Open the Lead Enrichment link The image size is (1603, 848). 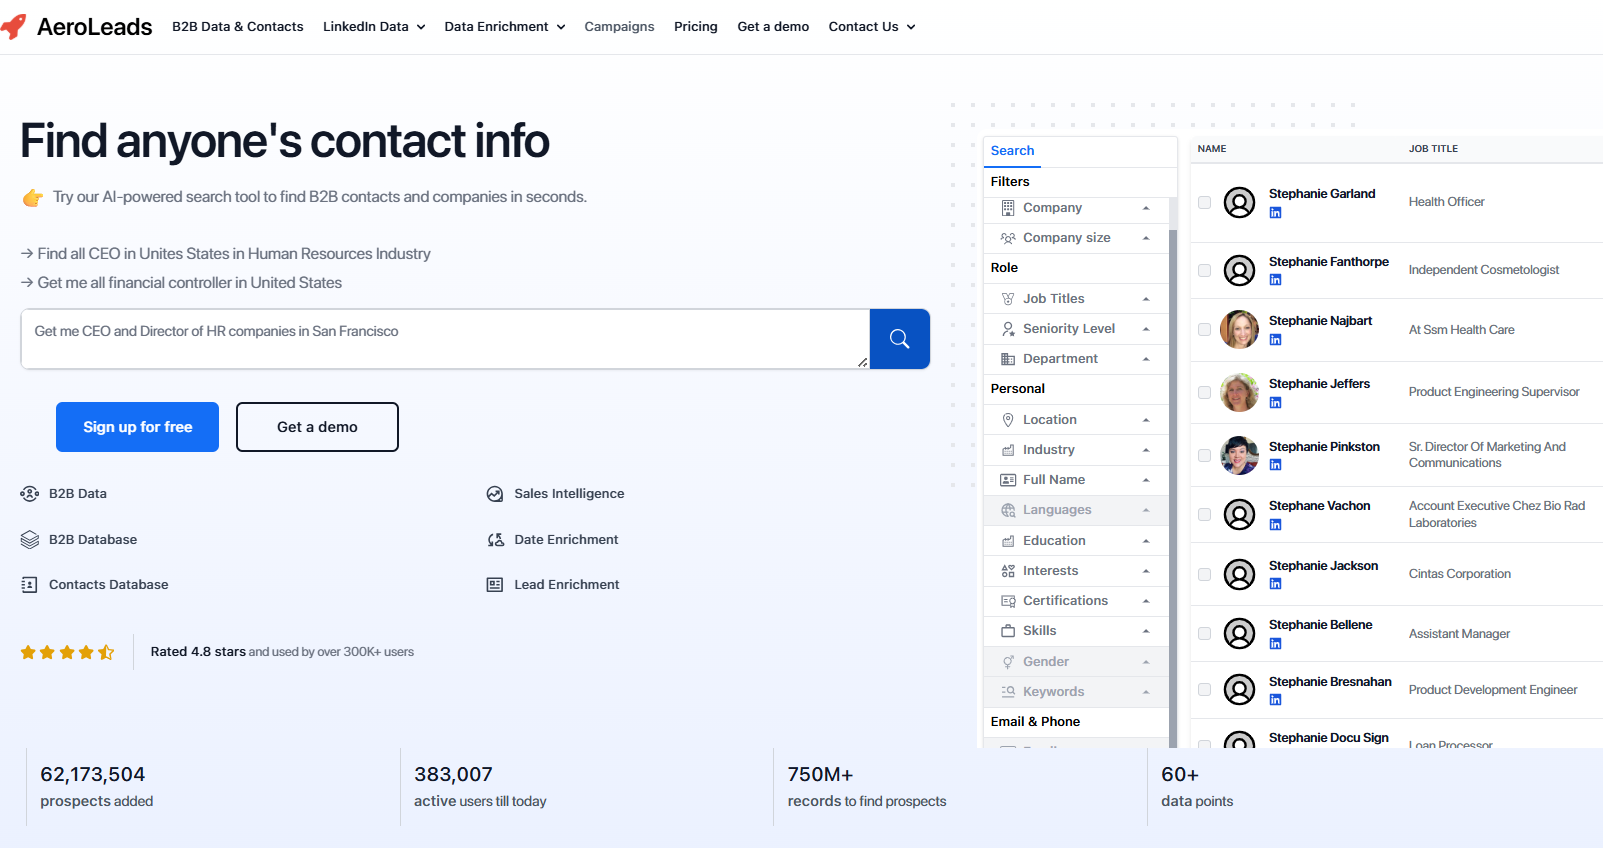tap(567, 585)
